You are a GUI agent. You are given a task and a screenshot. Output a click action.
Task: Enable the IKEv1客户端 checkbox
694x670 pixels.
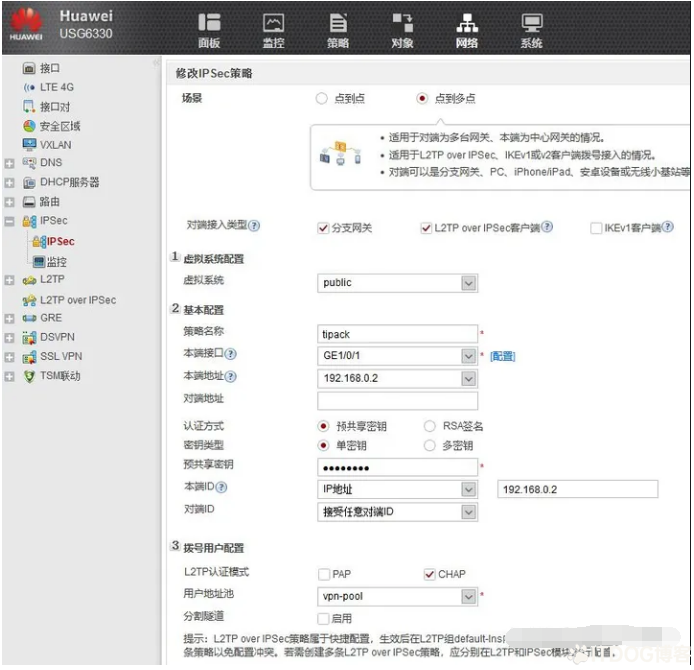[x=596, y=228]
